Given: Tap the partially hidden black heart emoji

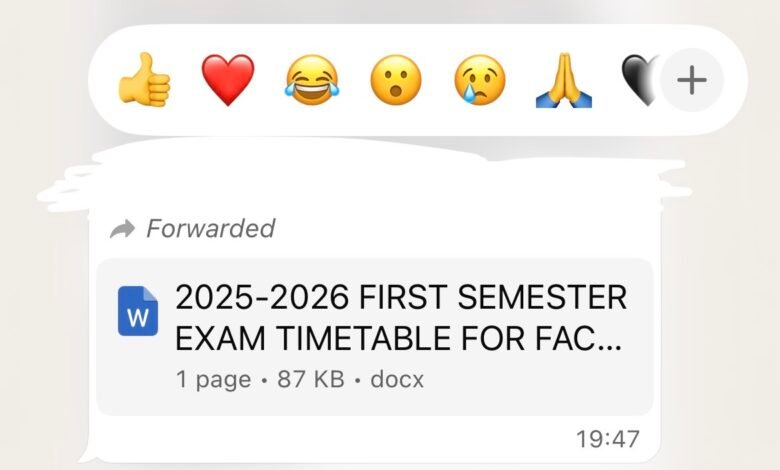Looking at the screenshot, I should point(636,79).
